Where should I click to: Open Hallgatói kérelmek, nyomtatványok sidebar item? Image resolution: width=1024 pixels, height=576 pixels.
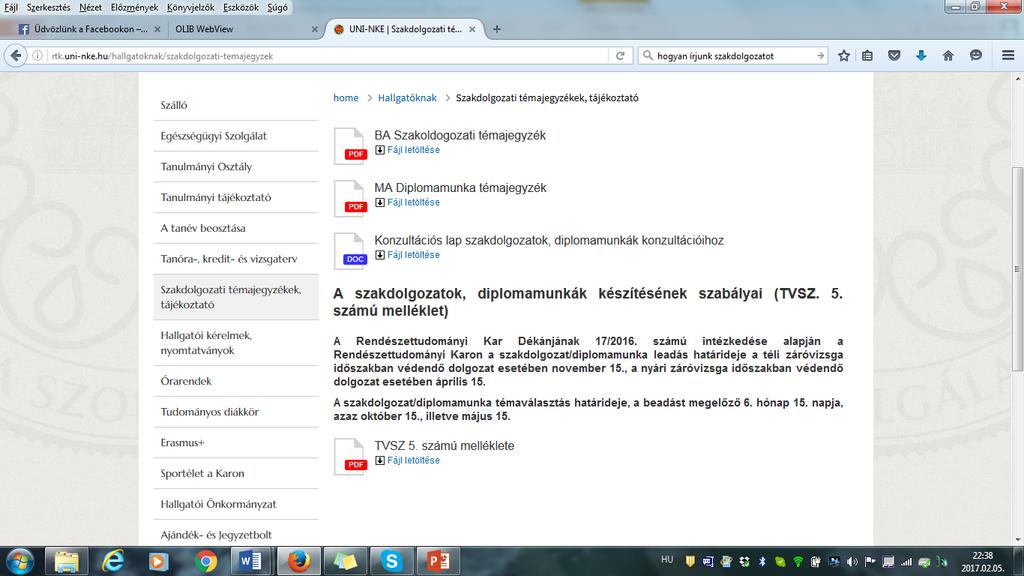236,343
